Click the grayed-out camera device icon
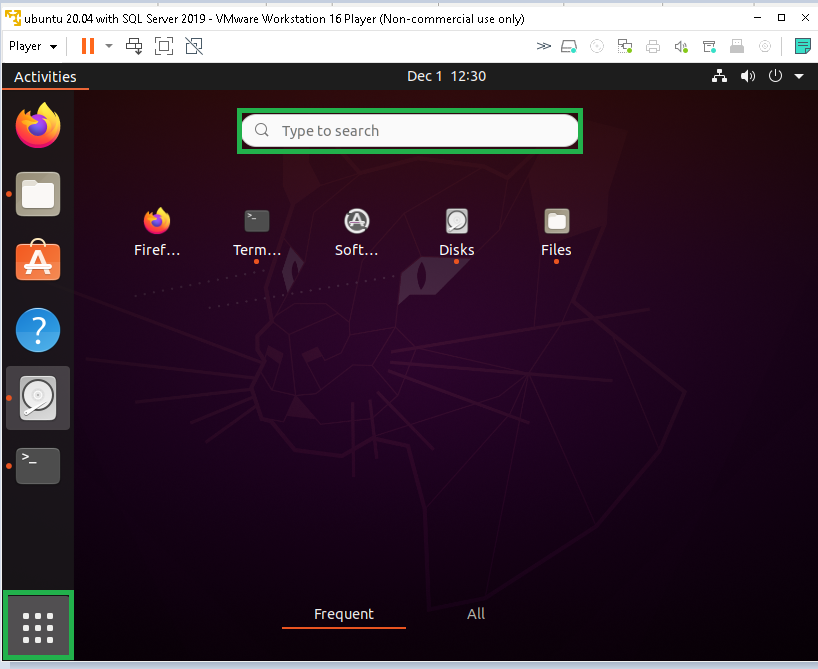The image size is (818, 669). (x=765, y=46)
